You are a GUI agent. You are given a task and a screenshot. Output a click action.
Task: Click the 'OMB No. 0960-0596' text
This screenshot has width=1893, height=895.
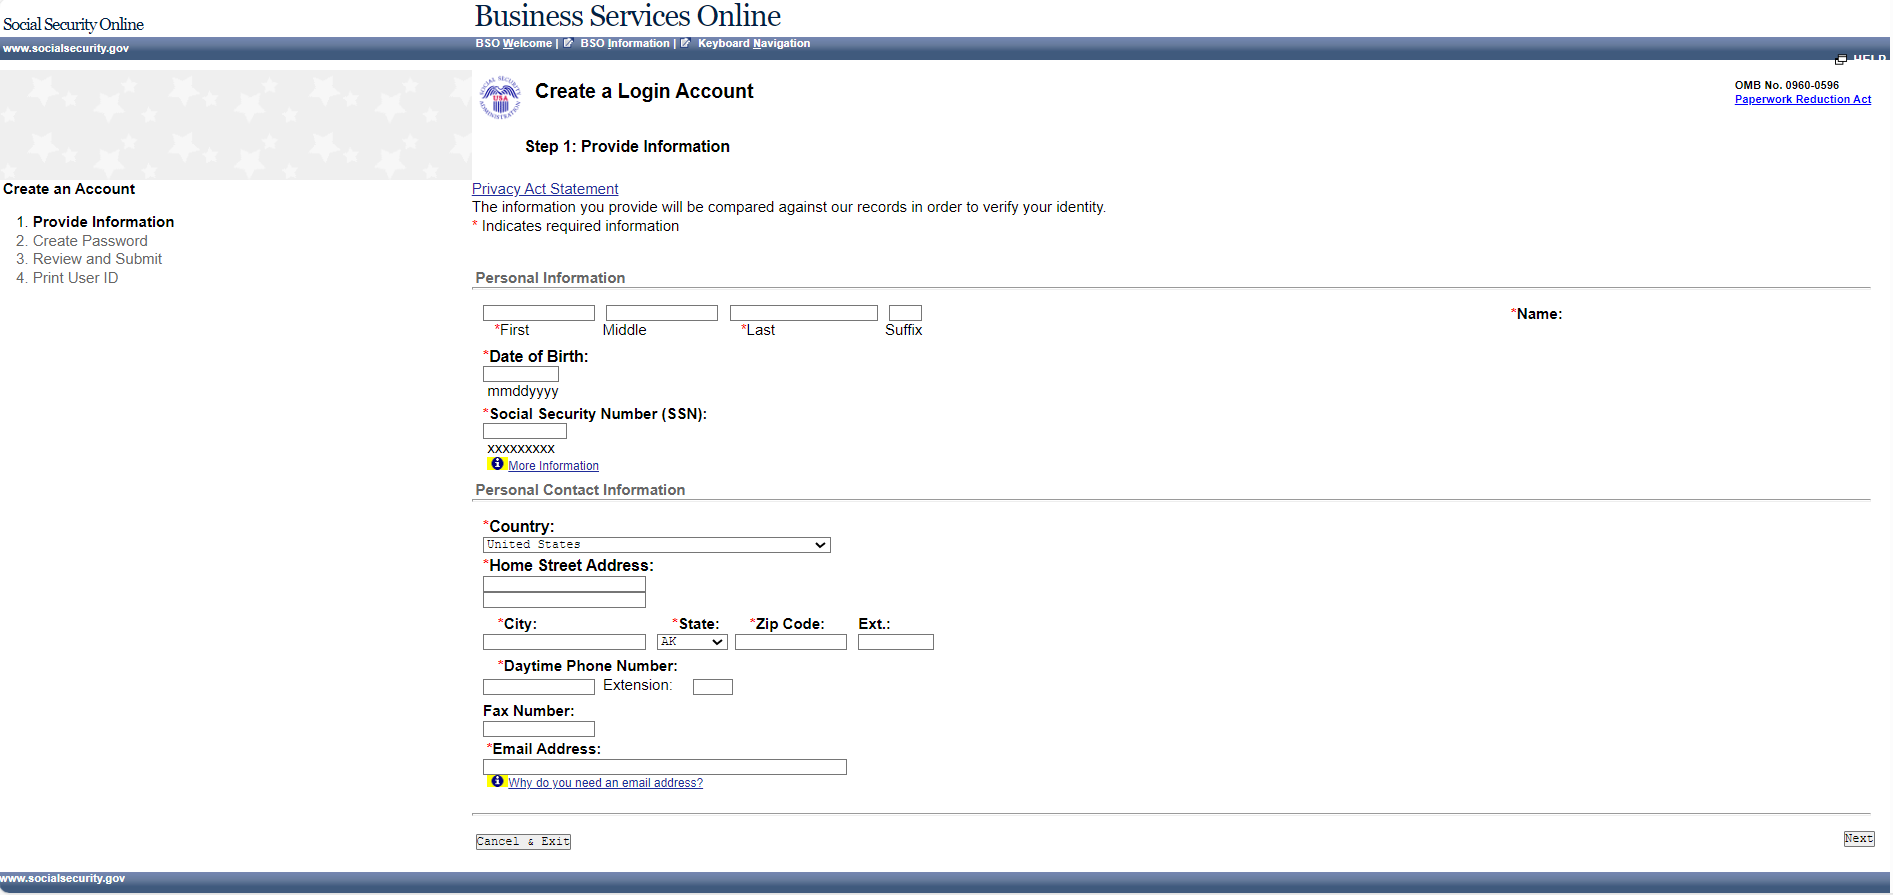[x=1787, y=86]
